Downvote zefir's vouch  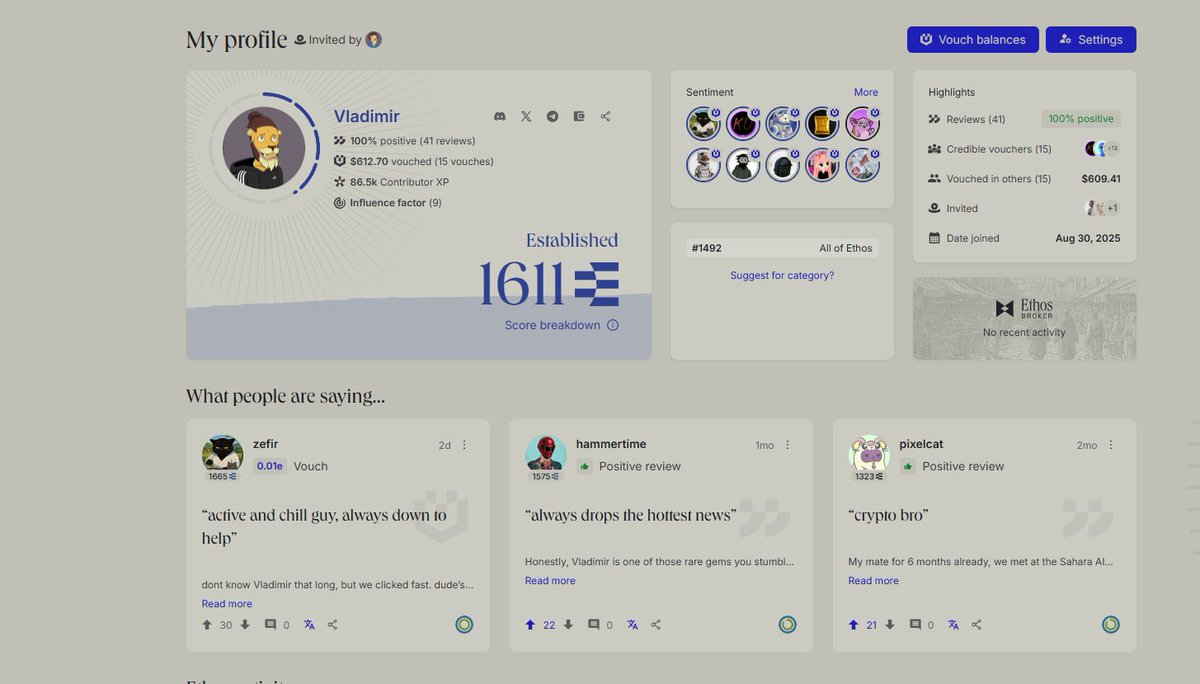tap(245, 625)
